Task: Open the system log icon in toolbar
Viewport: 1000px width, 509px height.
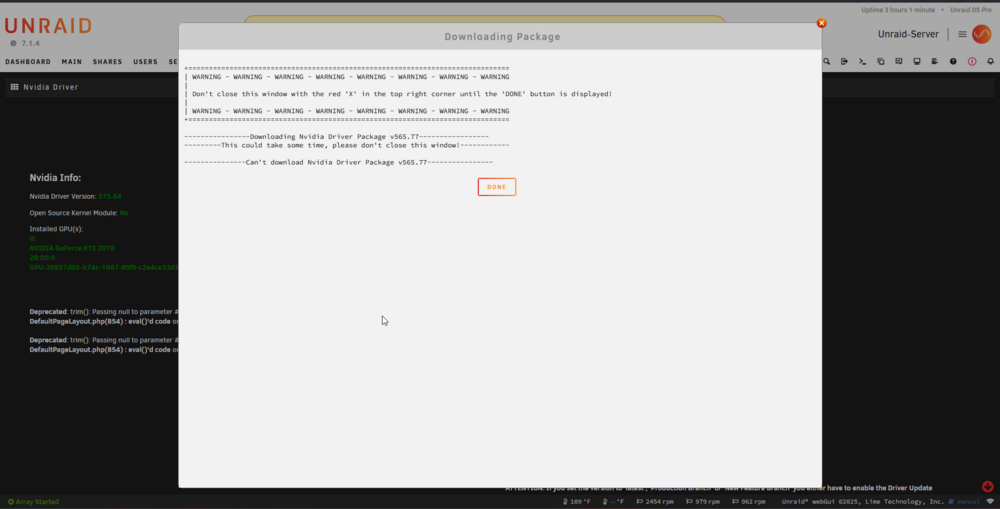Action: 934,61
